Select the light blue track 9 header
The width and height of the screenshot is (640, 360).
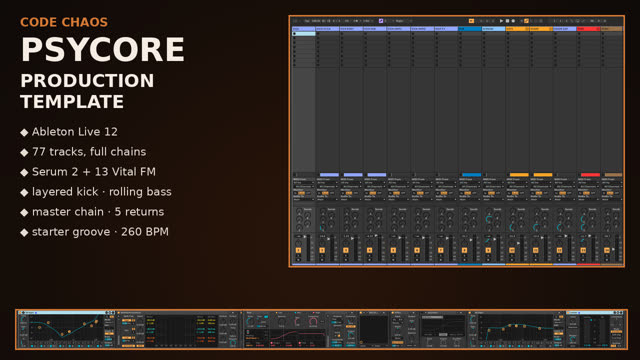[x=493, y=29]
